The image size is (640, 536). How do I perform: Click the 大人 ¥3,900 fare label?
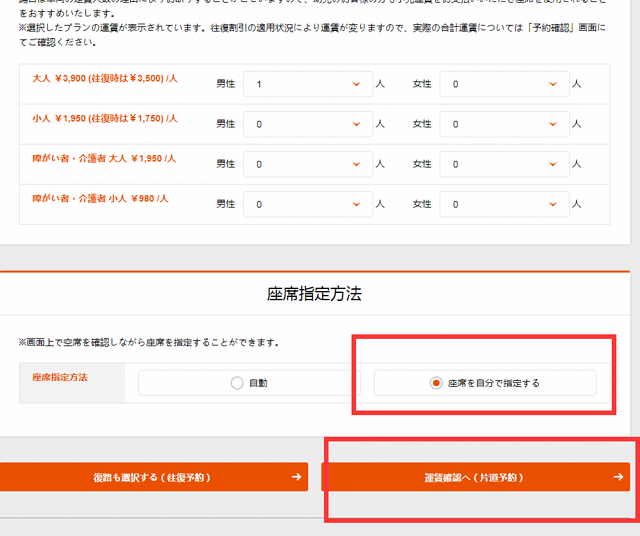click(x=105, y=77)
